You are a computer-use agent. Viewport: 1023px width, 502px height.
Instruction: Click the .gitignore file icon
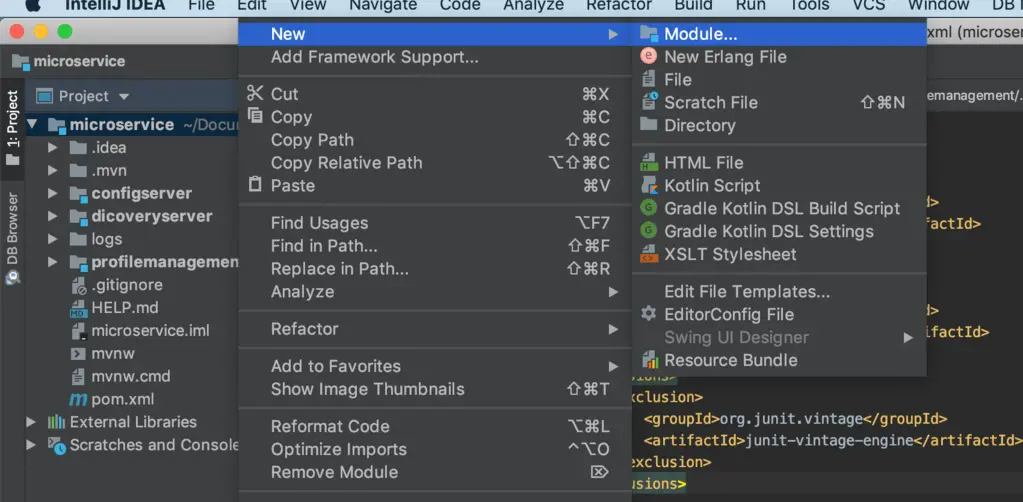78,285
